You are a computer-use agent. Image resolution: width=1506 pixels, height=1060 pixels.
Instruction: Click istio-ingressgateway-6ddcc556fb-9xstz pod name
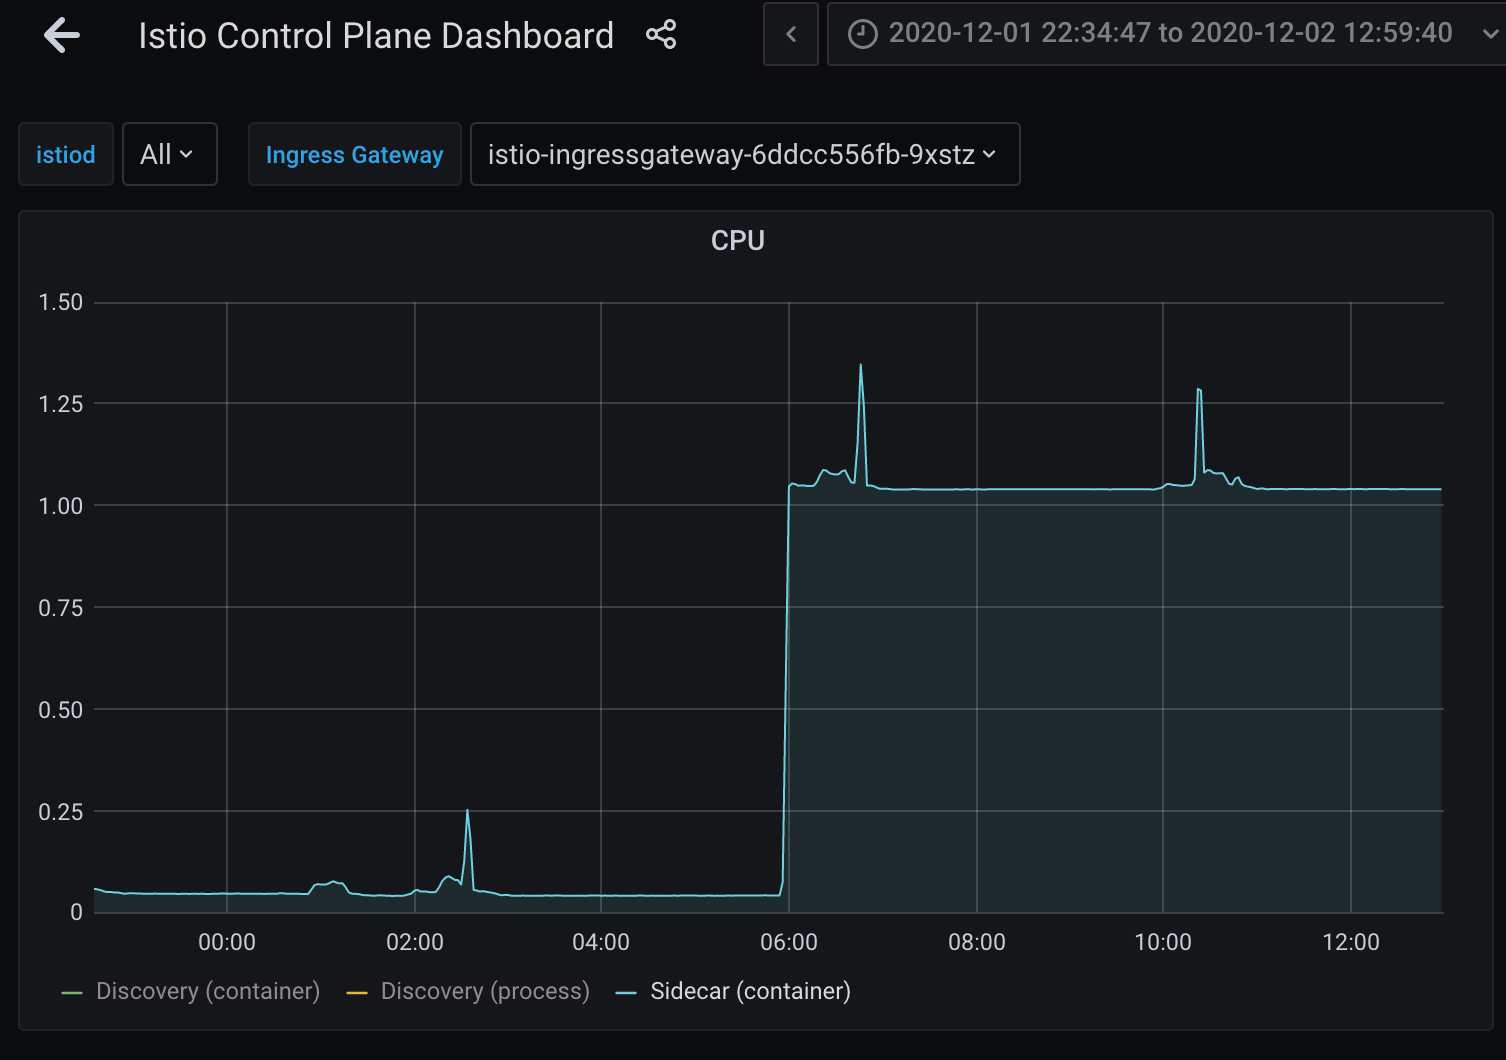click(x=732, y=155)
